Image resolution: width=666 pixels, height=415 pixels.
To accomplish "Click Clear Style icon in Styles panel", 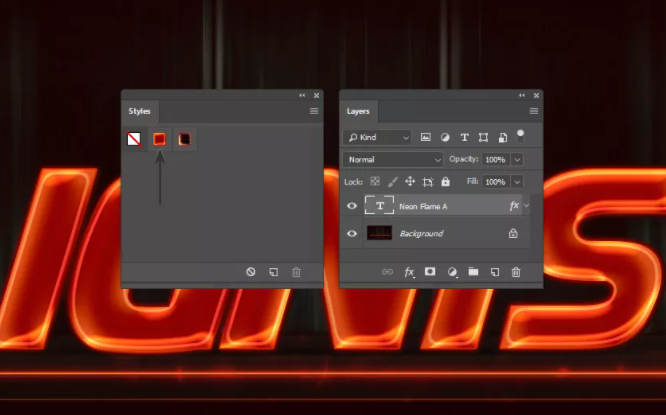I will [251, 272].
